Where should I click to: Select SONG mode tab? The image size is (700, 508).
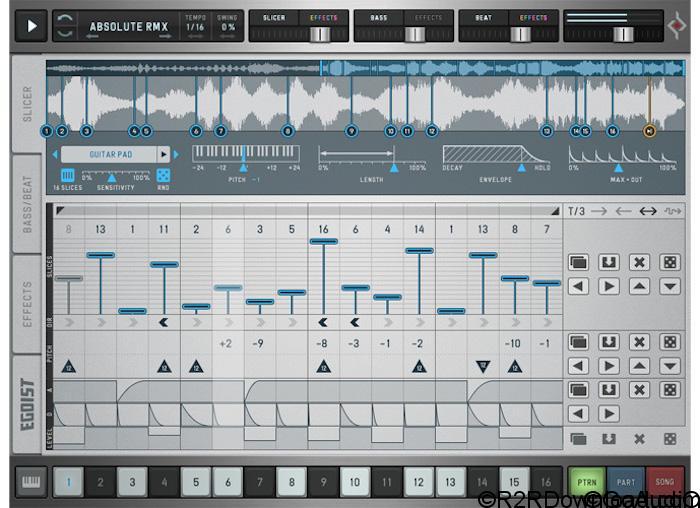click(665, 482)
